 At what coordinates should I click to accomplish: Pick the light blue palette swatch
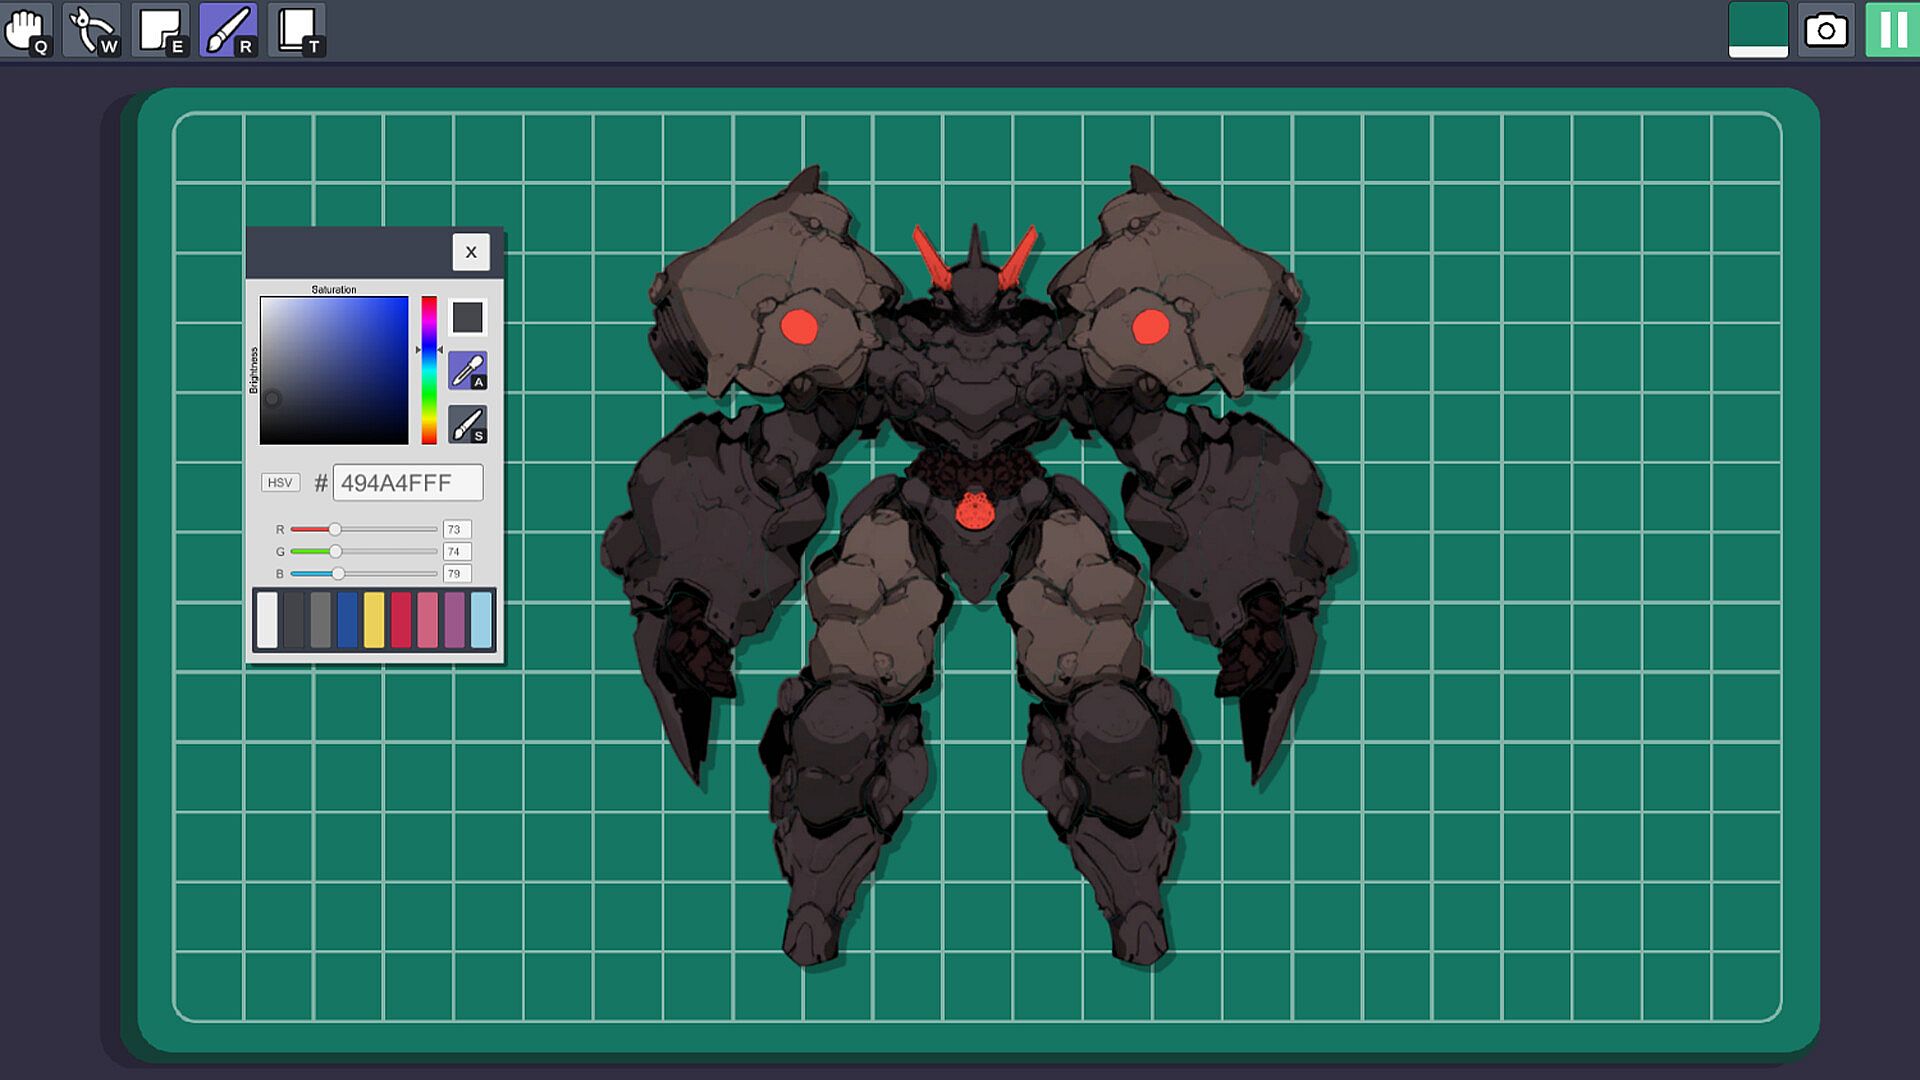[481, 620]
